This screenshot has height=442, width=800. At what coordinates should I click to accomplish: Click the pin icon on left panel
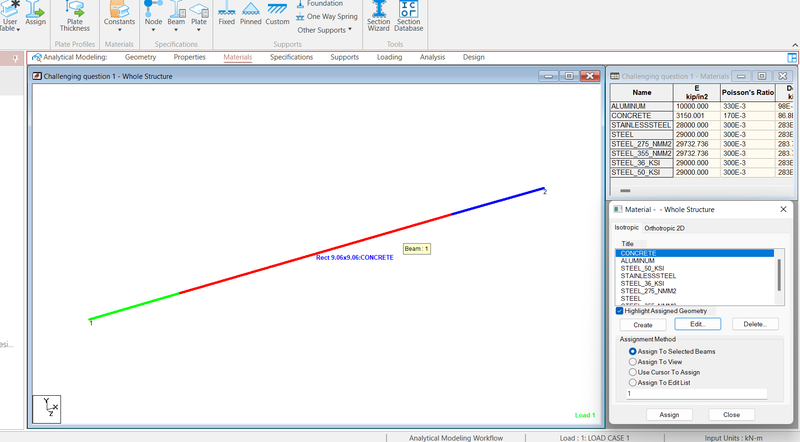click(x=15, y=59)
